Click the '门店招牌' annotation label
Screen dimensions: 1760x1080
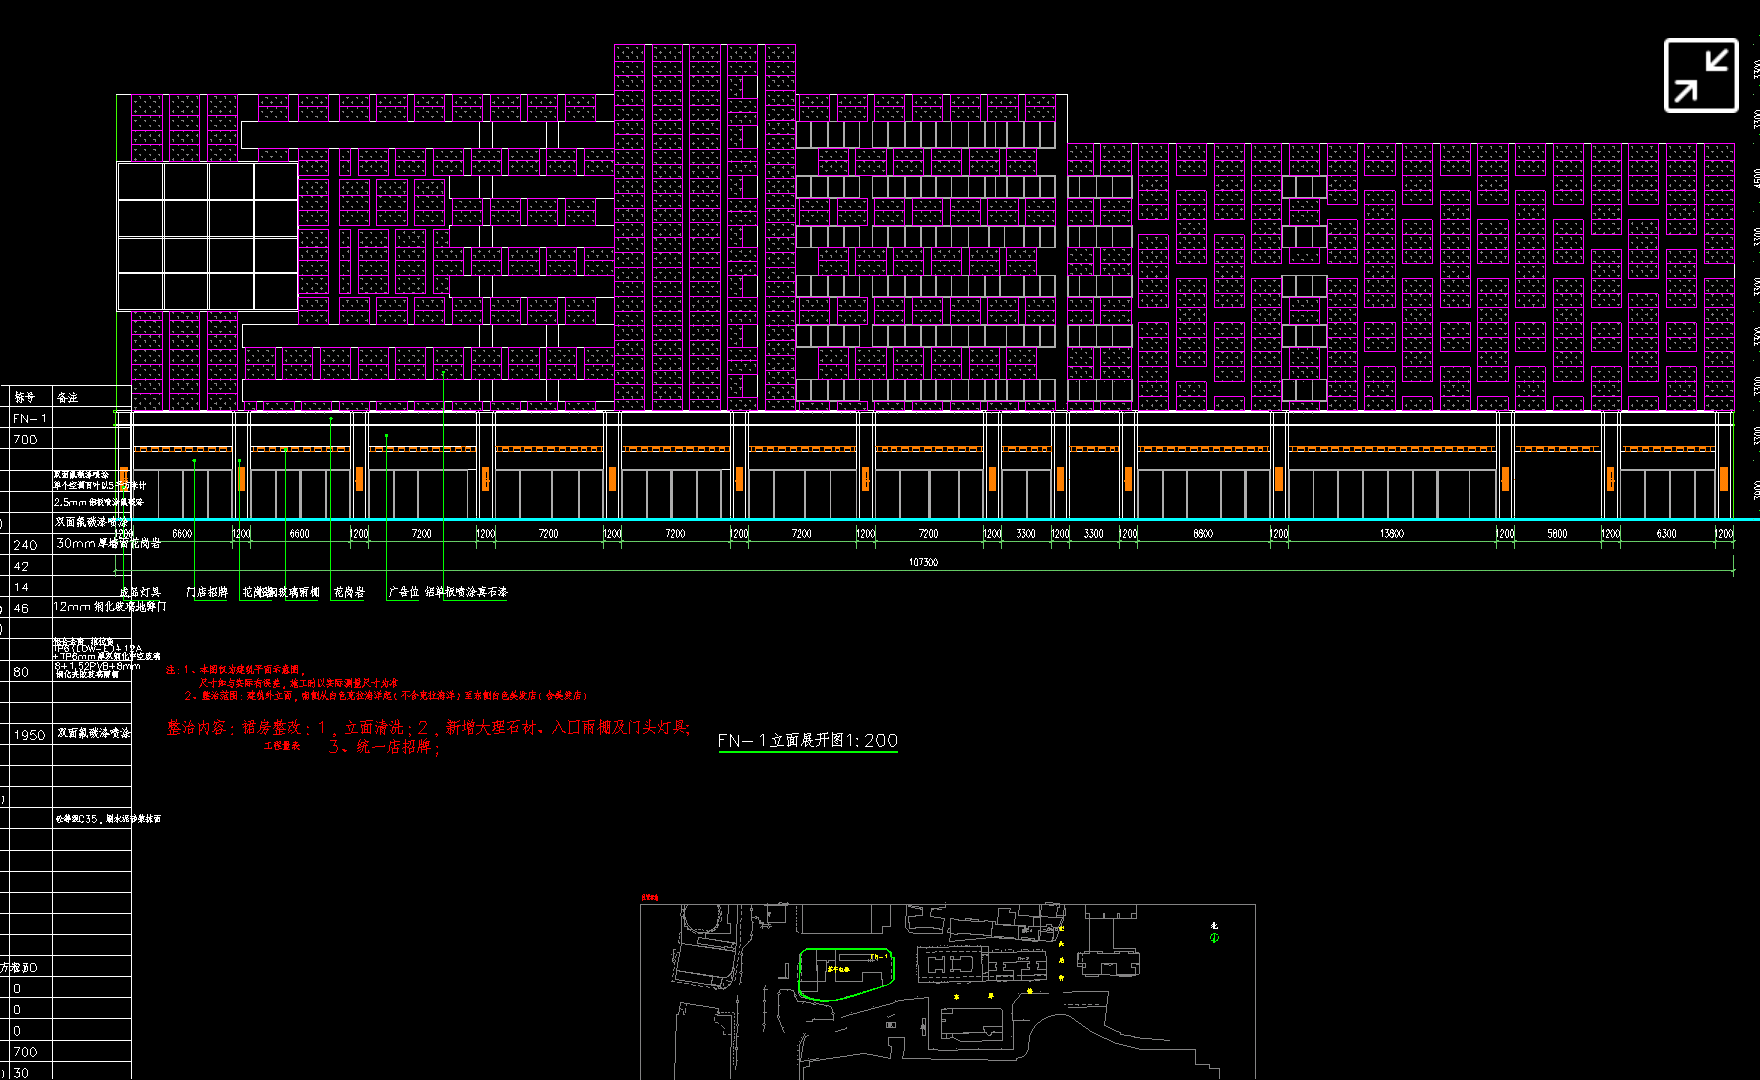pos(207,592)
